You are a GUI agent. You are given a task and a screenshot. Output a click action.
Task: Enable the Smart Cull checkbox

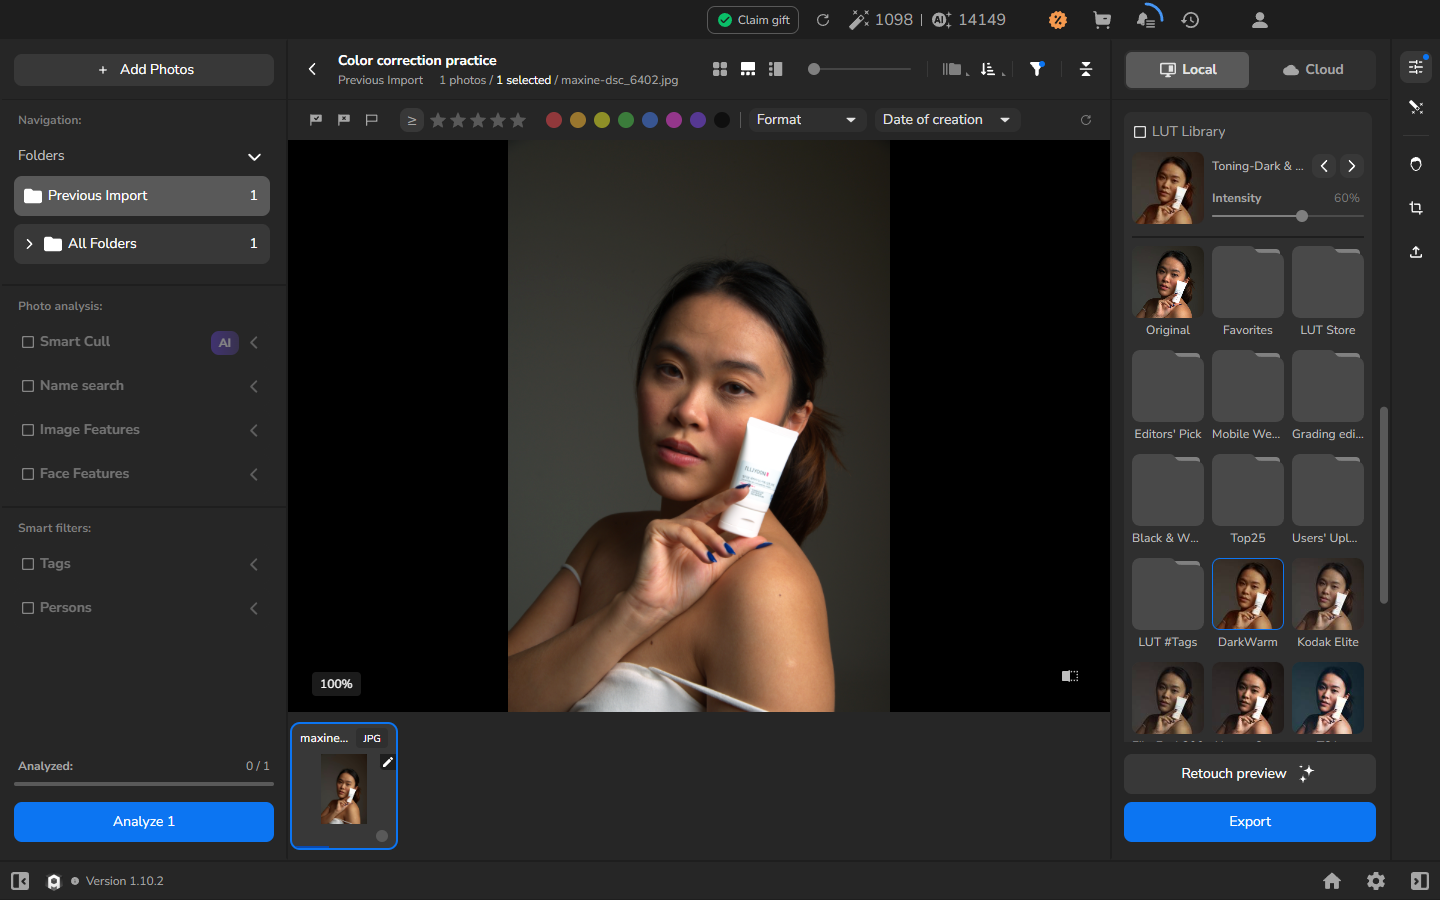click(28, 342)
